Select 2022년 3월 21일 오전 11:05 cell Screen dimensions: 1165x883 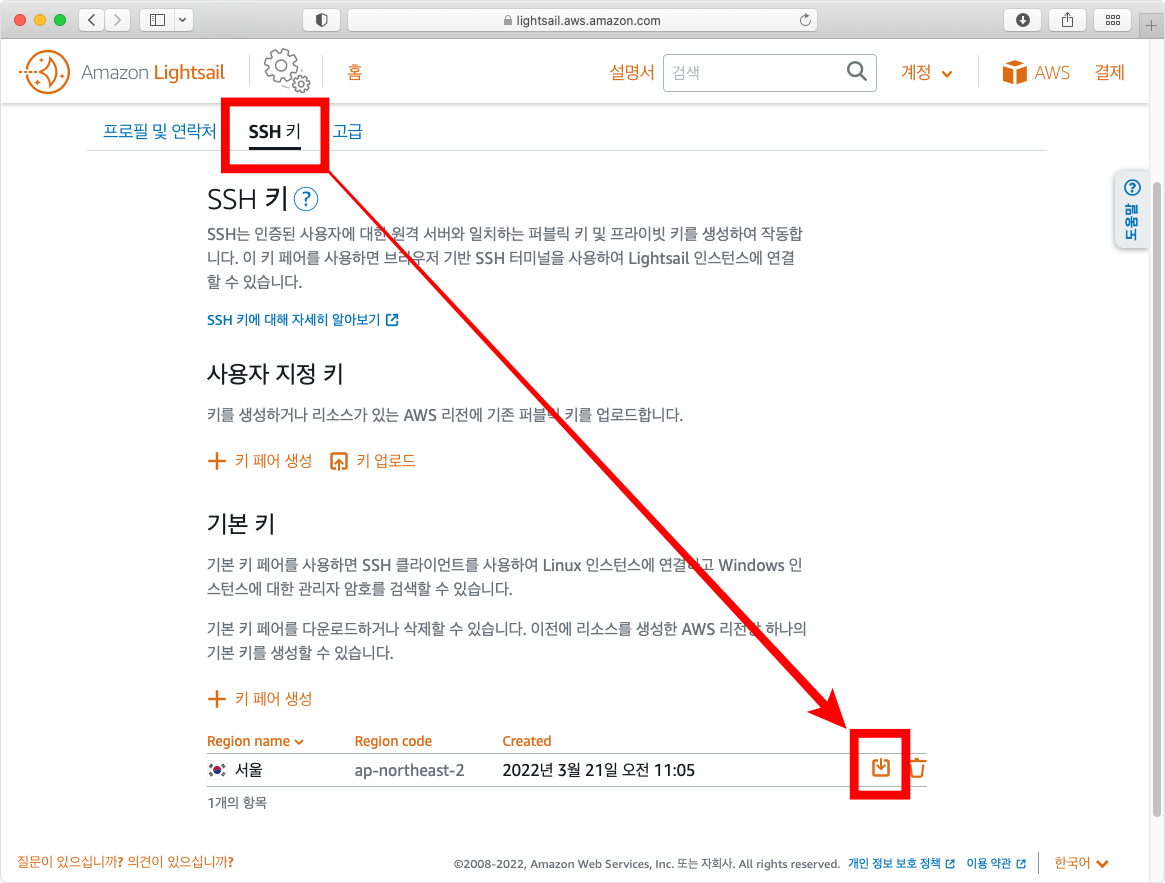pos(598,770)
